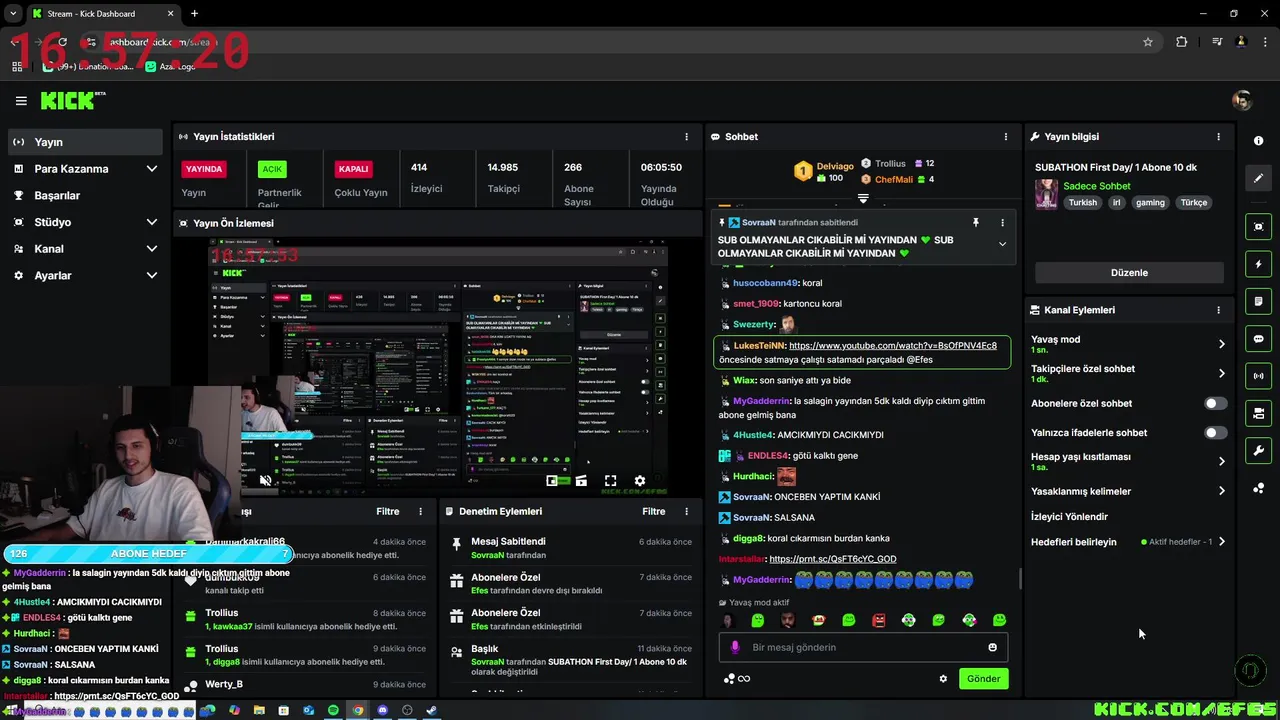Open Yayın İstatistikleri panel options menu

point(686,137)
